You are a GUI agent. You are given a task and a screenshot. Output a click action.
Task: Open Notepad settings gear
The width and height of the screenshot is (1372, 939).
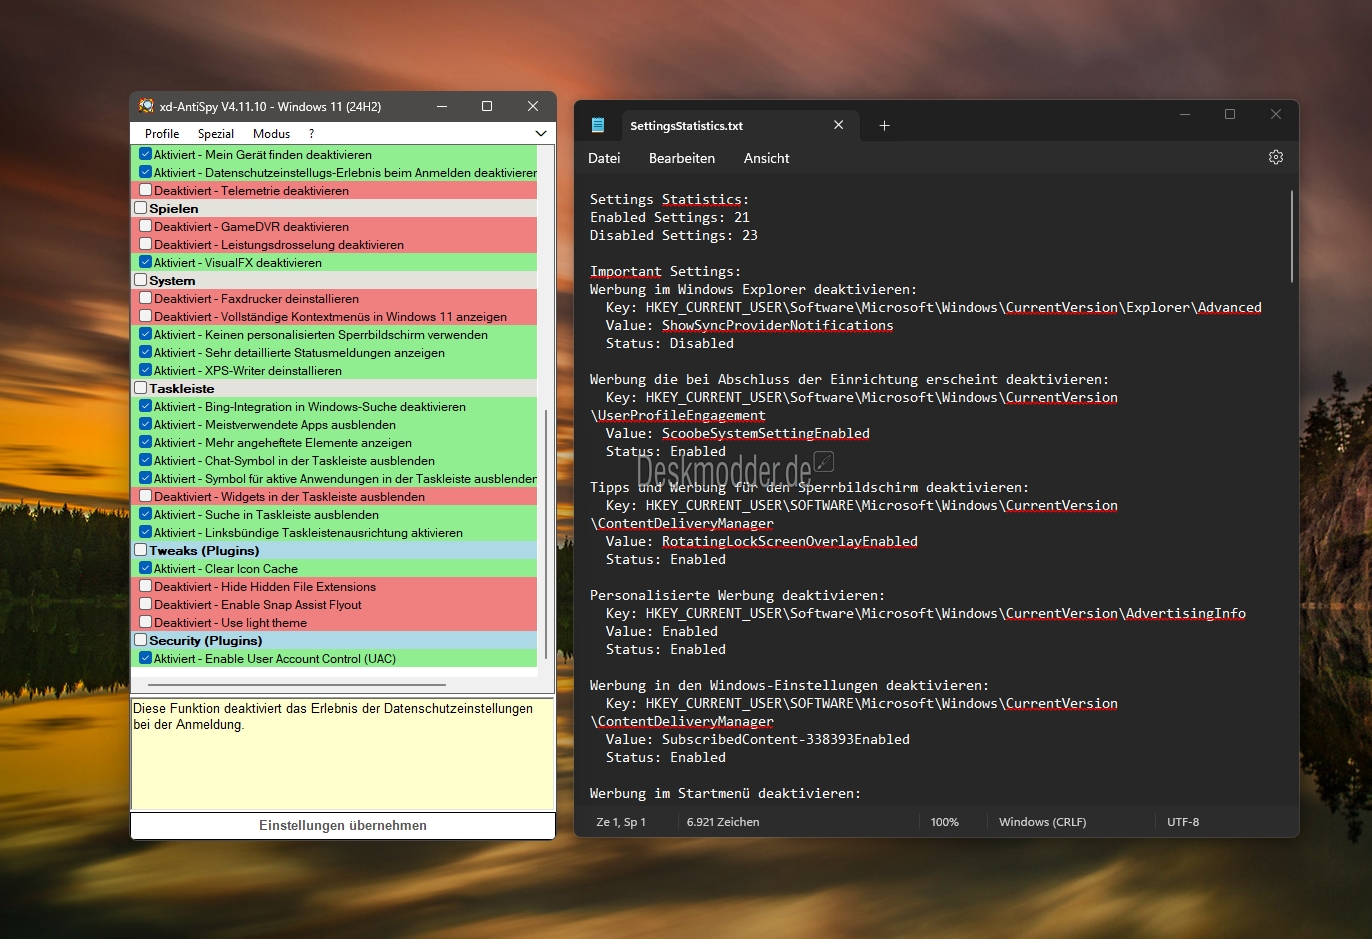coord(1276,157)
